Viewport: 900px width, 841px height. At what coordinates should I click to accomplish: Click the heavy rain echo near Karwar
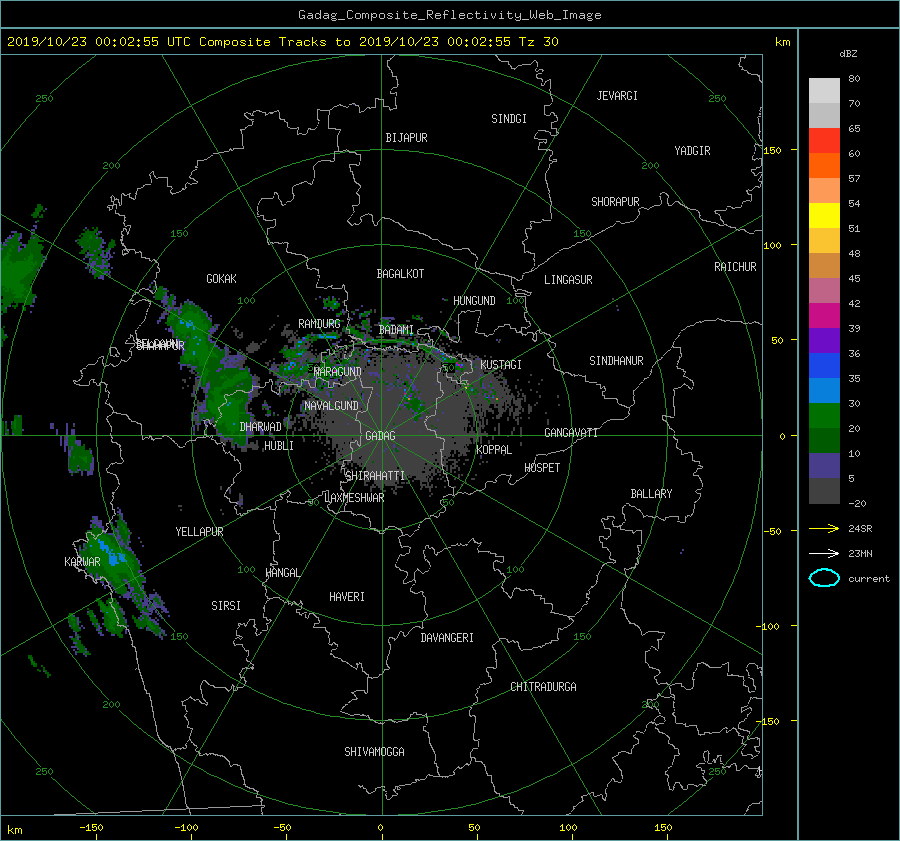(x=112, y=555)
